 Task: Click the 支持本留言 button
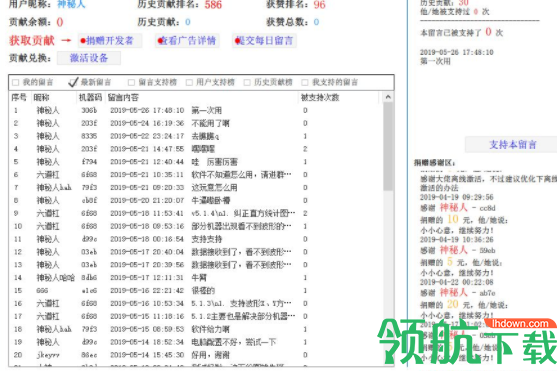tap(512, 145)
